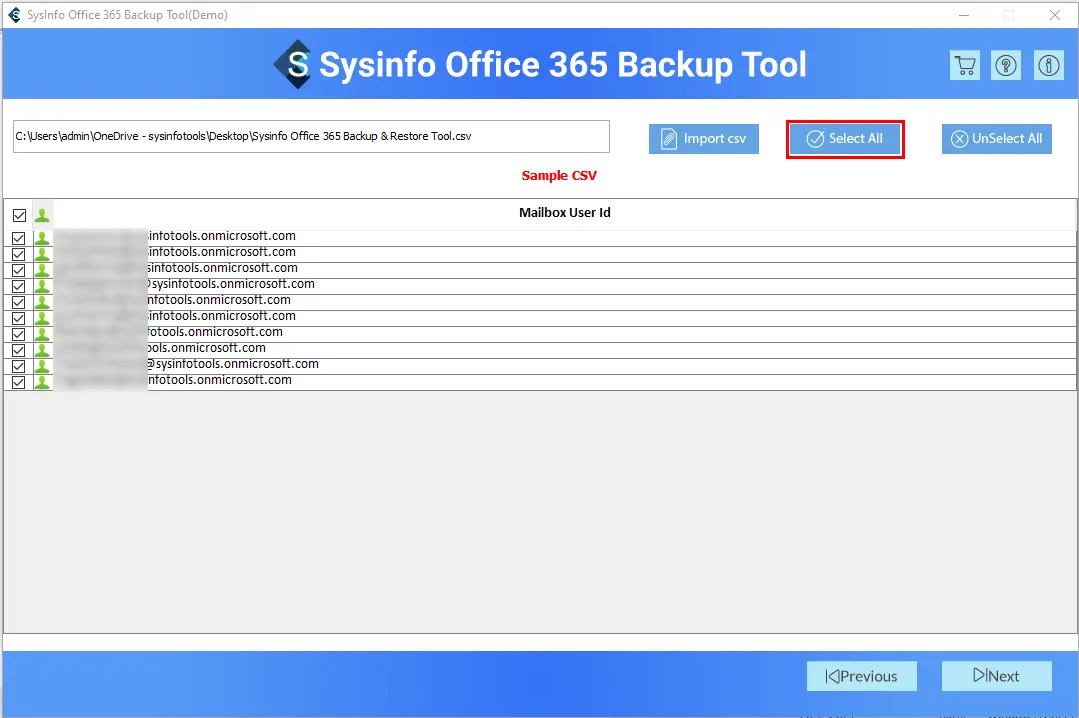1079x718 pixels.
Task: Uncheck the first mailbox row checkbox
Action: point(19,238)
